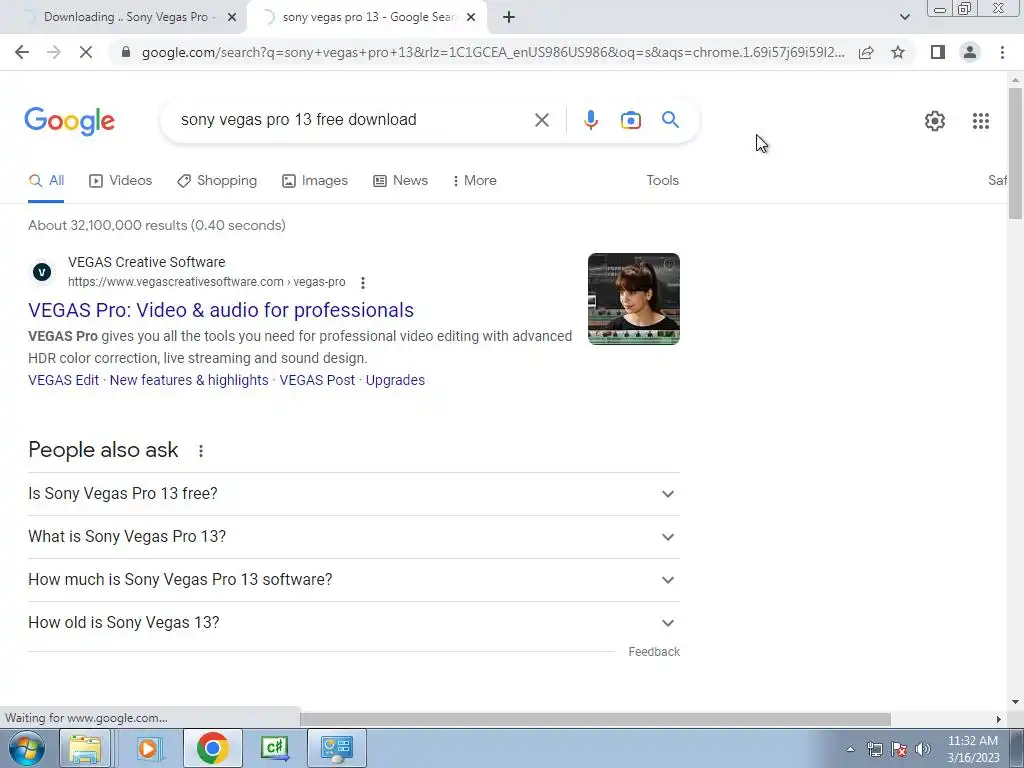Open the control panel taskbar app
The height and width of the screenshot is (768, 1024).
(x=336, y=748)
